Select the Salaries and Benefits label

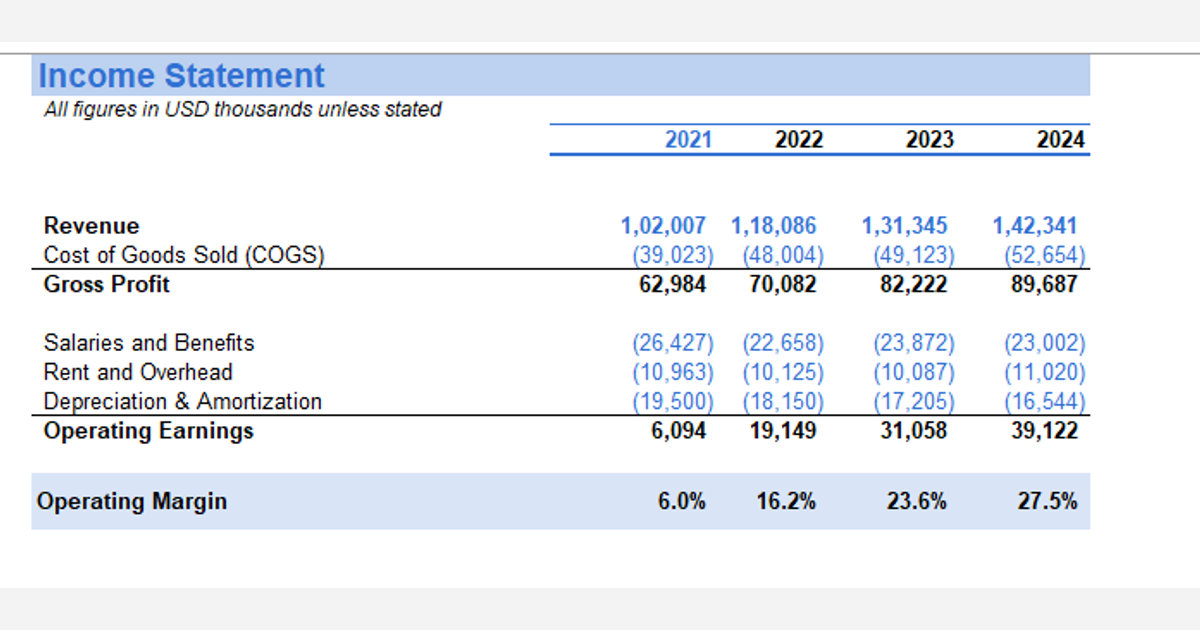[149, 343]
